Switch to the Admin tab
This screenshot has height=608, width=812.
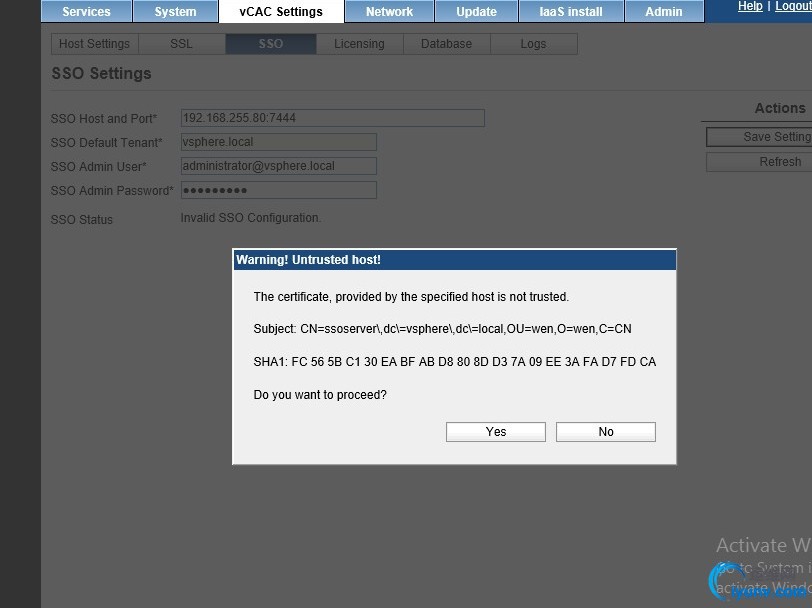664,11
